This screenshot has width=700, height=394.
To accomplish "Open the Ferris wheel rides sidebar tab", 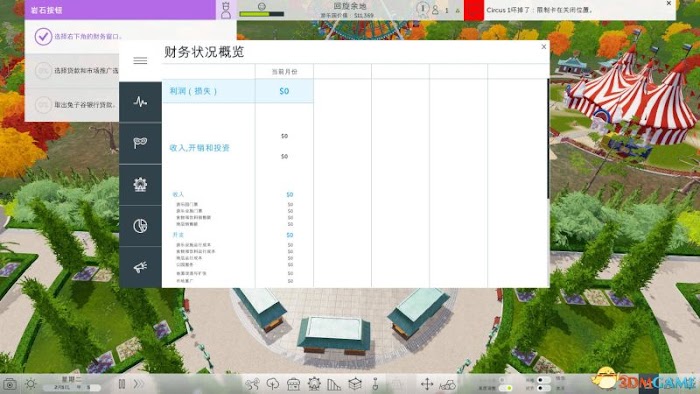I will pyautogui.click(x=140, y=184).
